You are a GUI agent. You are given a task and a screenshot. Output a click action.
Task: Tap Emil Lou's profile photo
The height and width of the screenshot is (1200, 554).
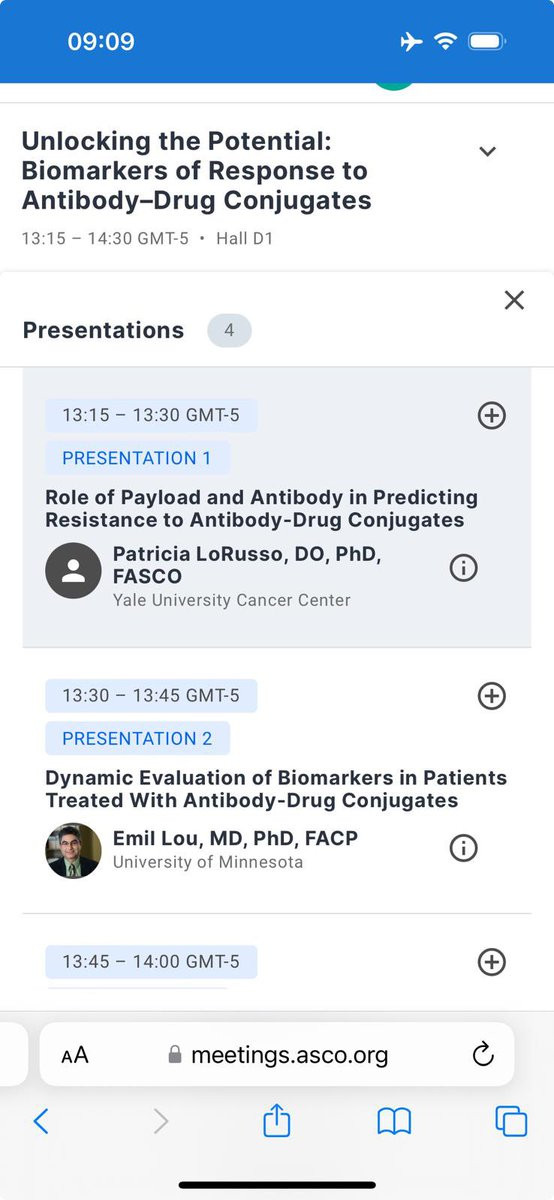[x=73, y=851]
